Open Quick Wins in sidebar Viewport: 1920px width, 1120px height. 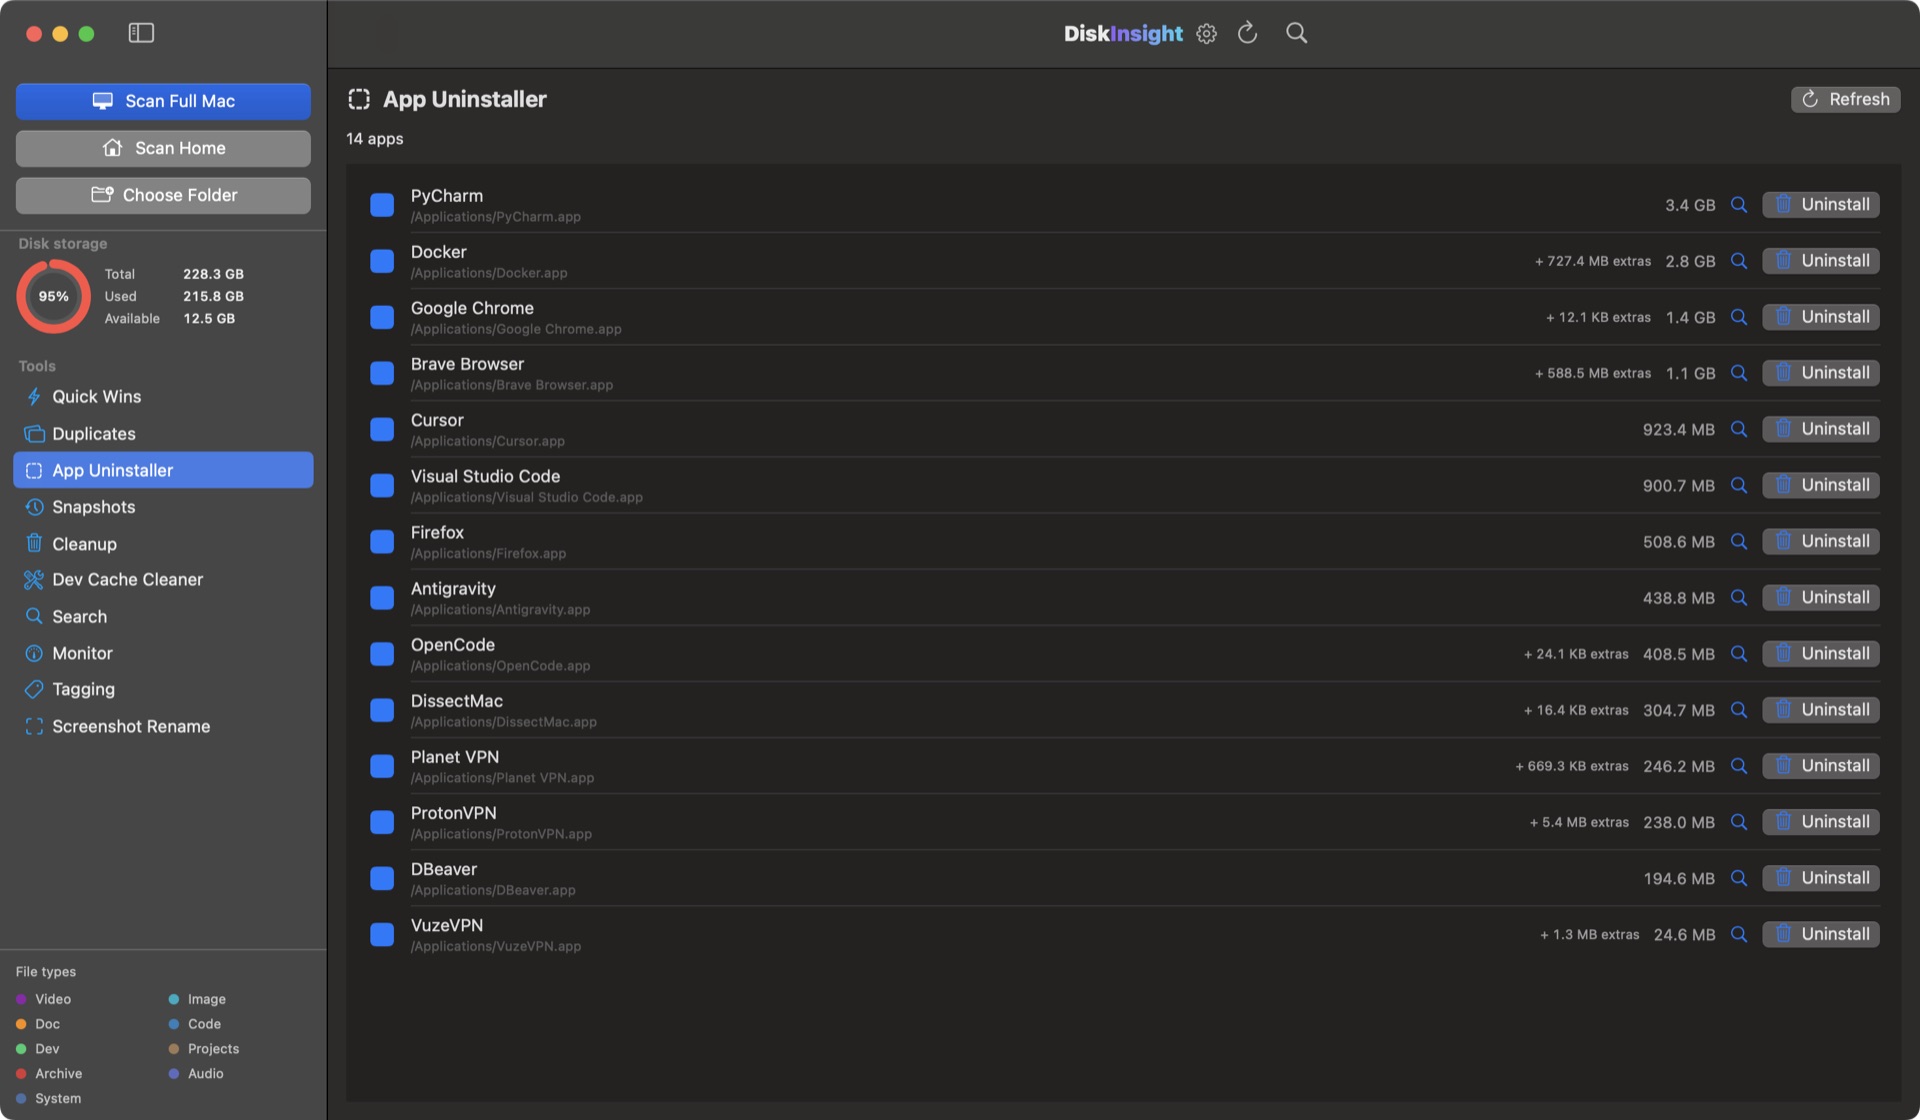(163, 396)
